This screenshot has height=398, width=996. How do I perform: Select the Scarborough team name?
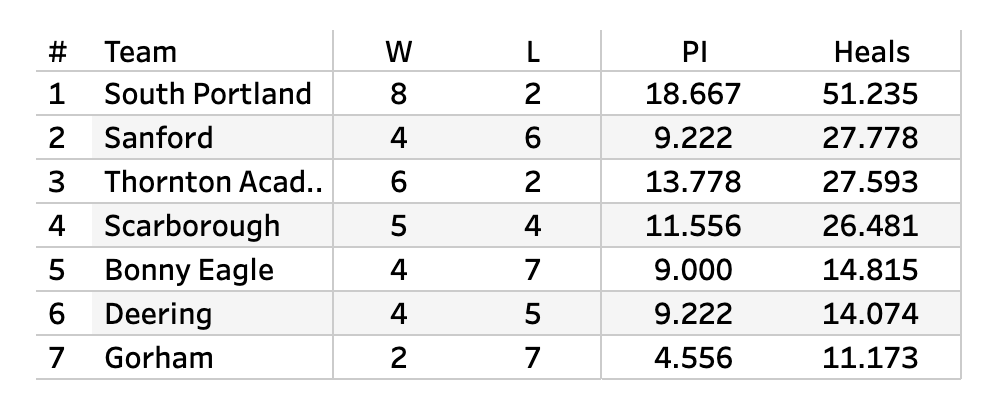(x=192, y=227)
